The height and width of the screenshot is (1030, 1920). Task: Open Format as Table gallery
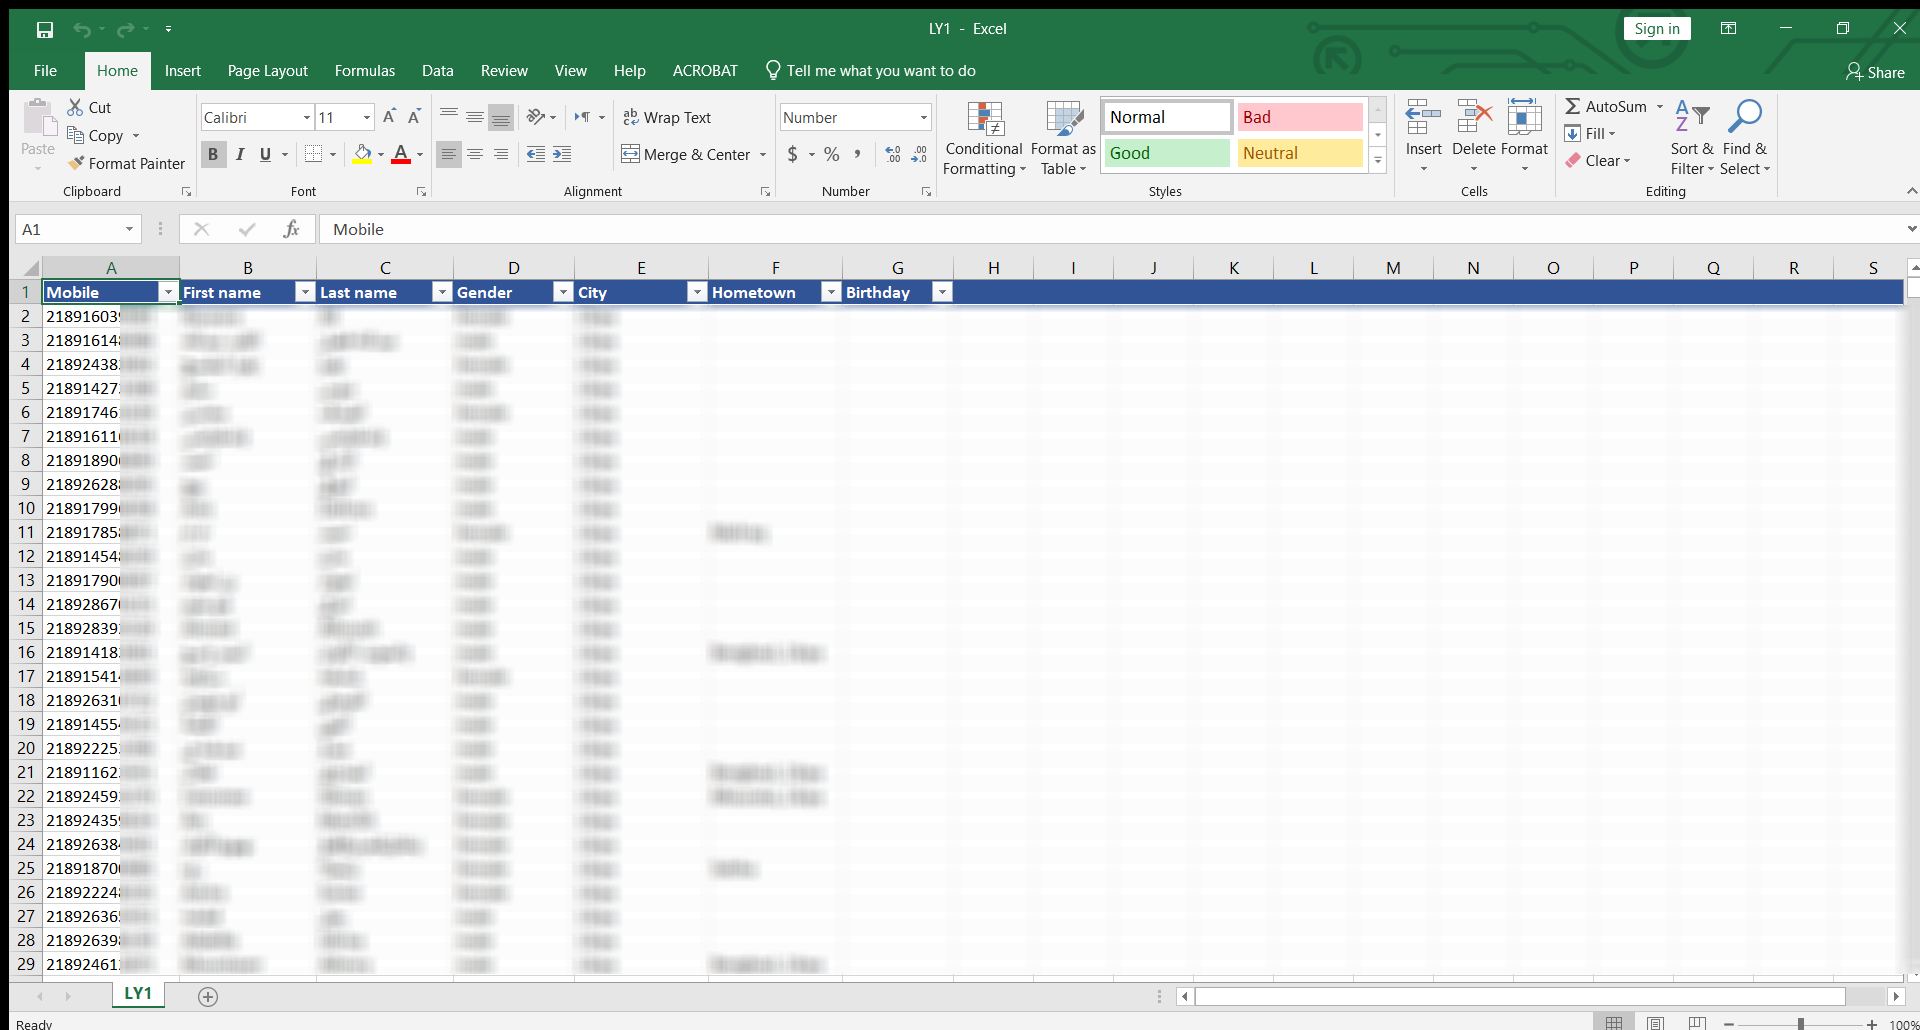click(x=1063, y=139)
